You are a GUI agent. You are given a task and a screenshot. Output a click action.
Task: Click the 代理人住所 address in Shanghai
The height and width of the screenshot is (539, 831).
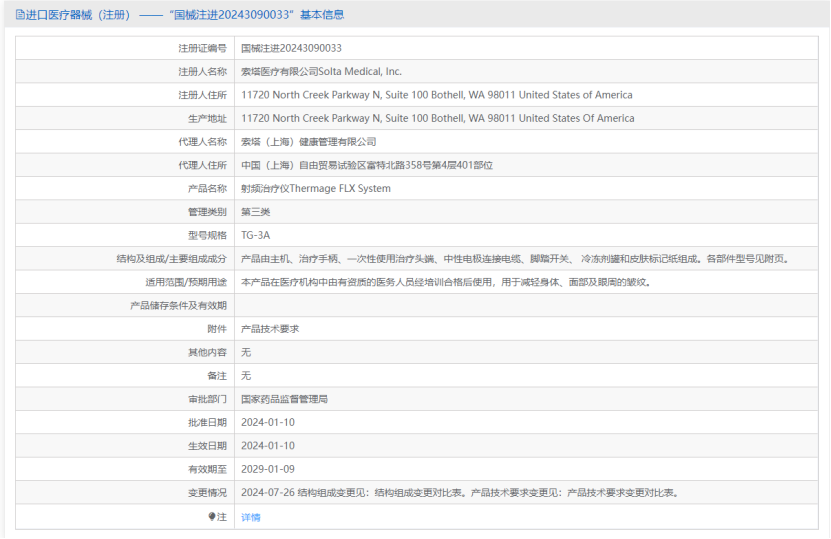[x=366, y=165]
